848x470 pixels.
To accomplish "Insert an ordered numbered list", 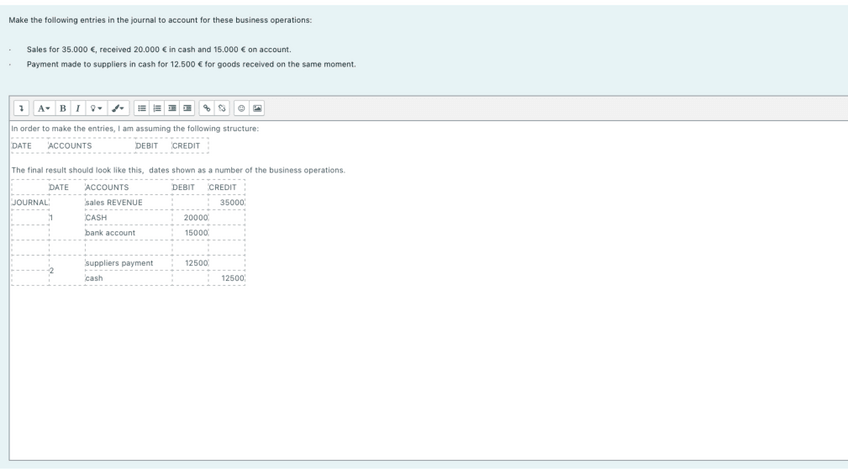I will tap(157, 108).
